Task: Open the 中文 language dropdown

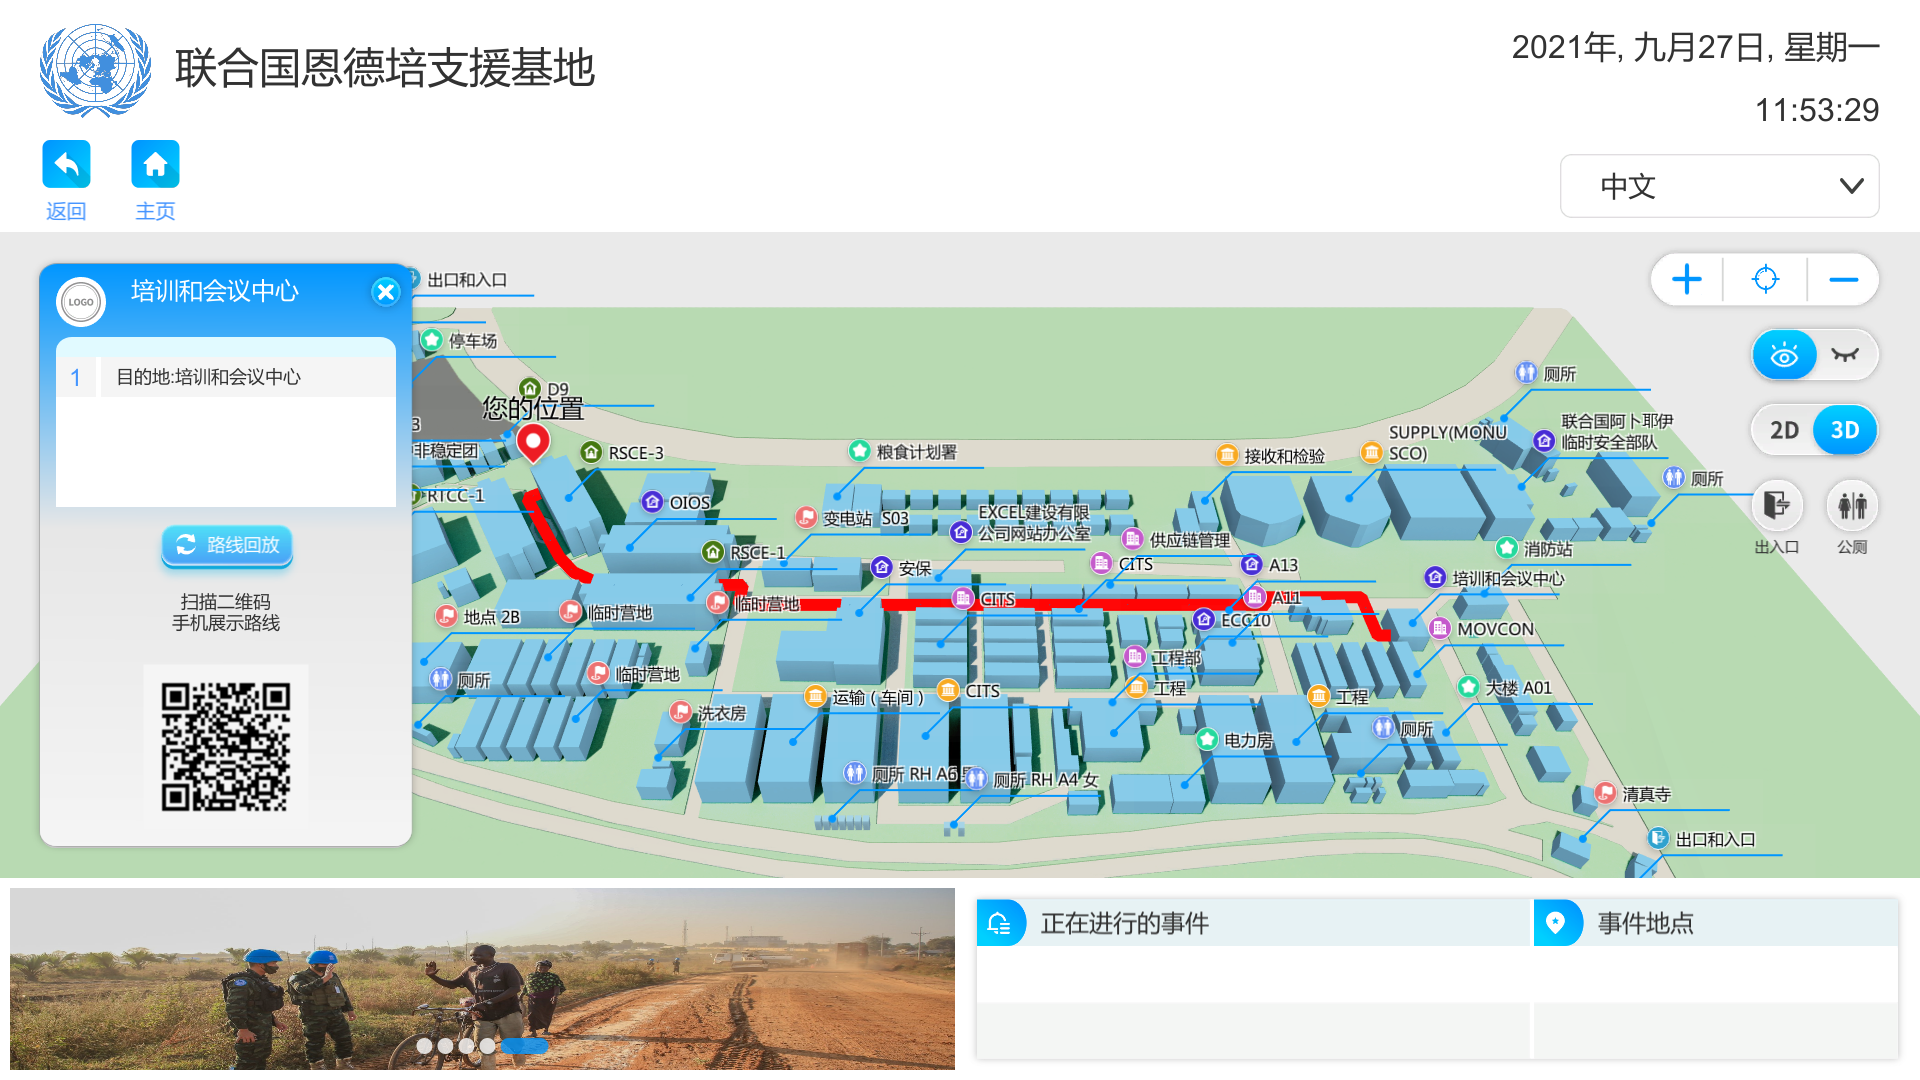Action: pos(1718,186)
